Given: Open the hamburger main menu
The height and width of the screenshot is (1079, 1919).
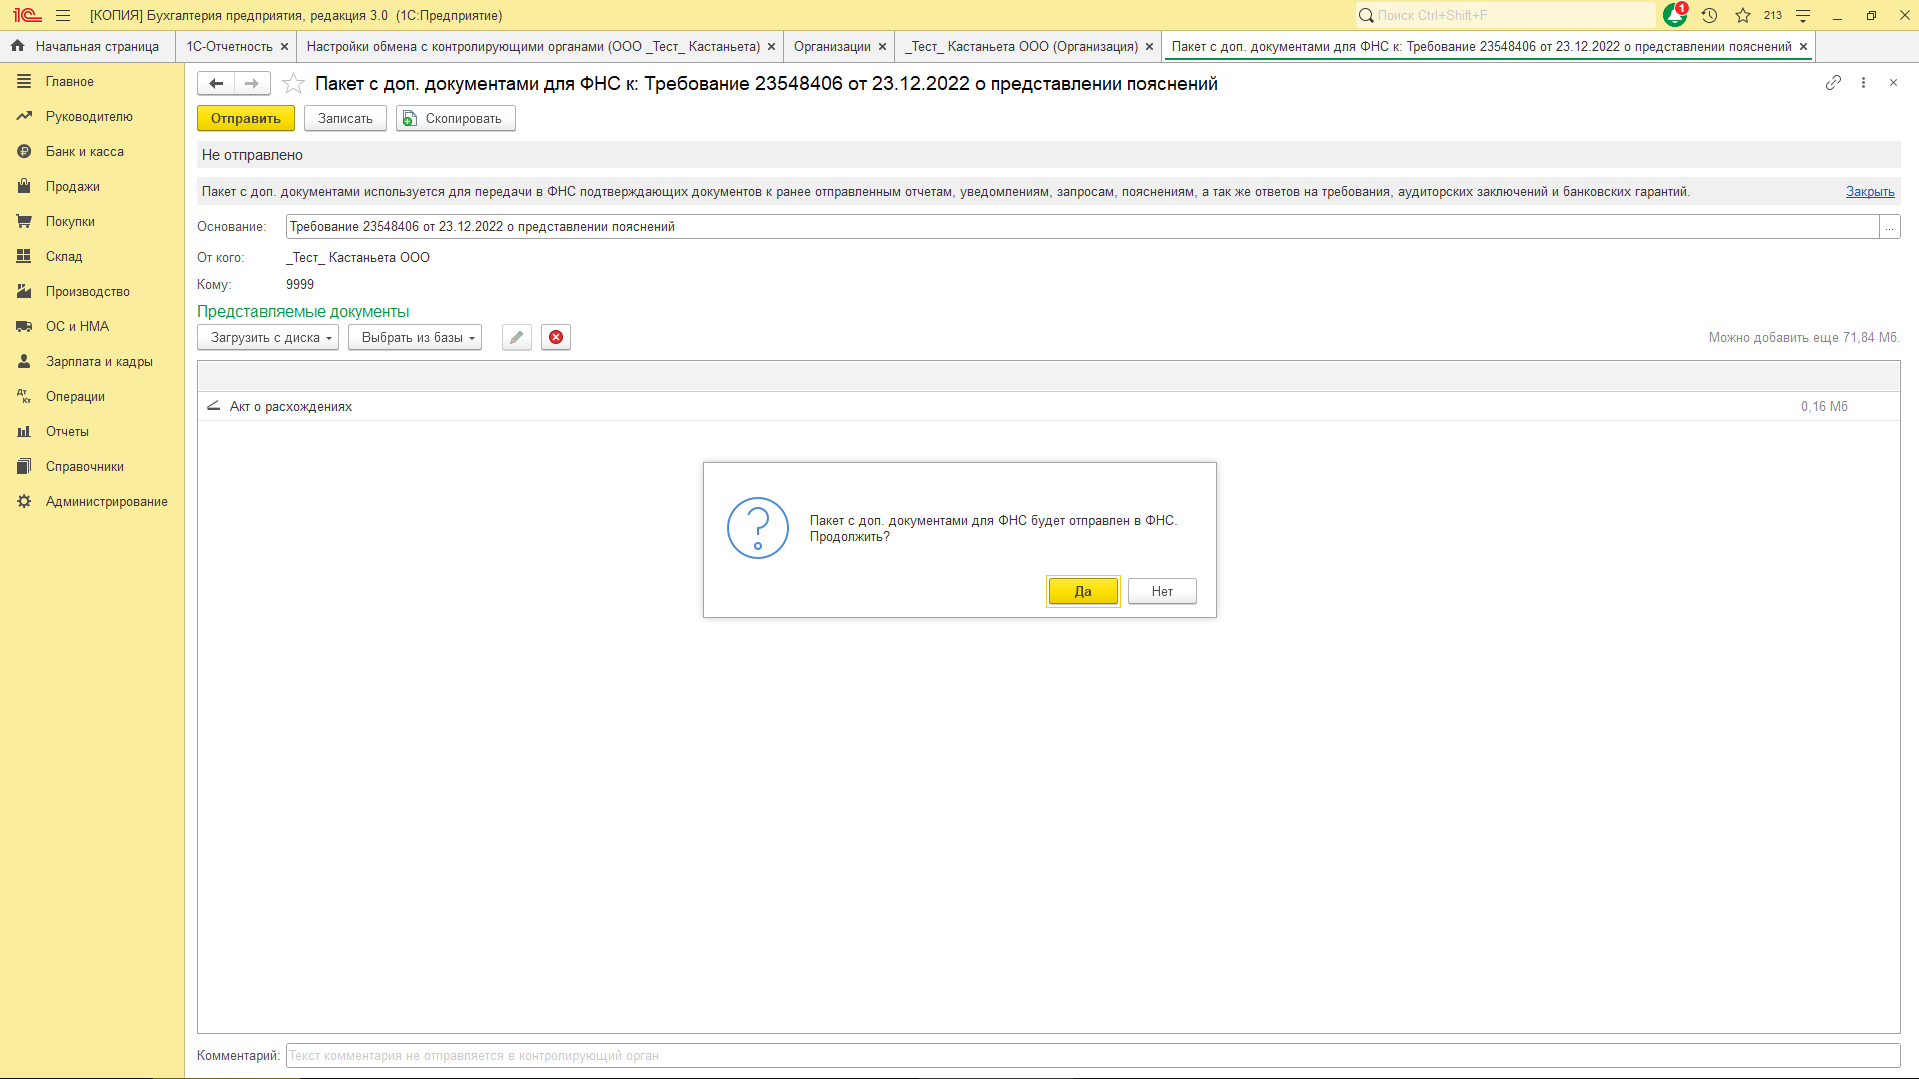Looking at the screenshot, I should pyautogui.click(x=63, y=16).
